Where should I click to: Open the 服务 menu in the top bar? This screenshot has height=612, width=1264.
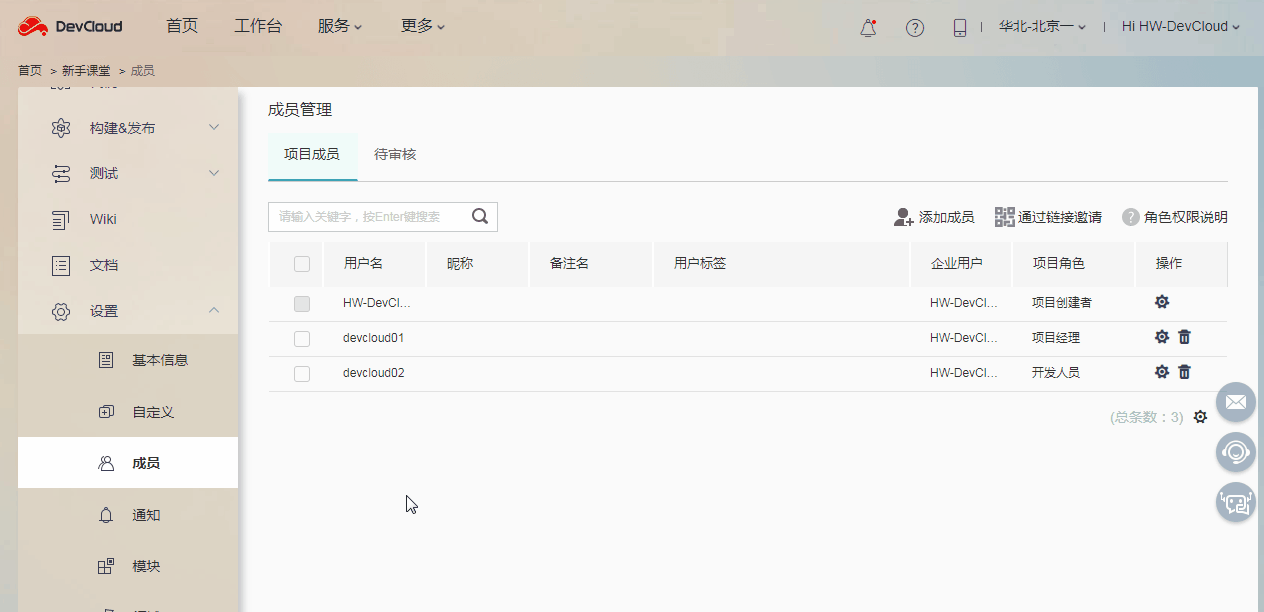340,27
